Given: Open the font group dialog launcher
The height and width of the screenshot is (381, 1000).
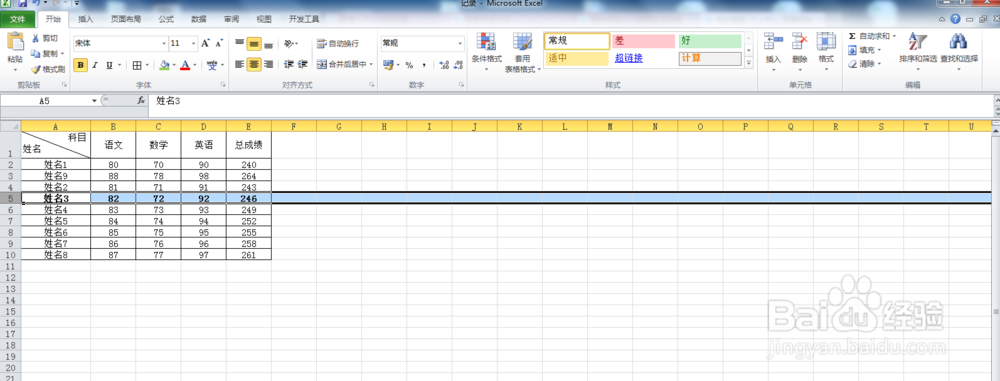Looking at the screenshot, I should tap(223, 85).
